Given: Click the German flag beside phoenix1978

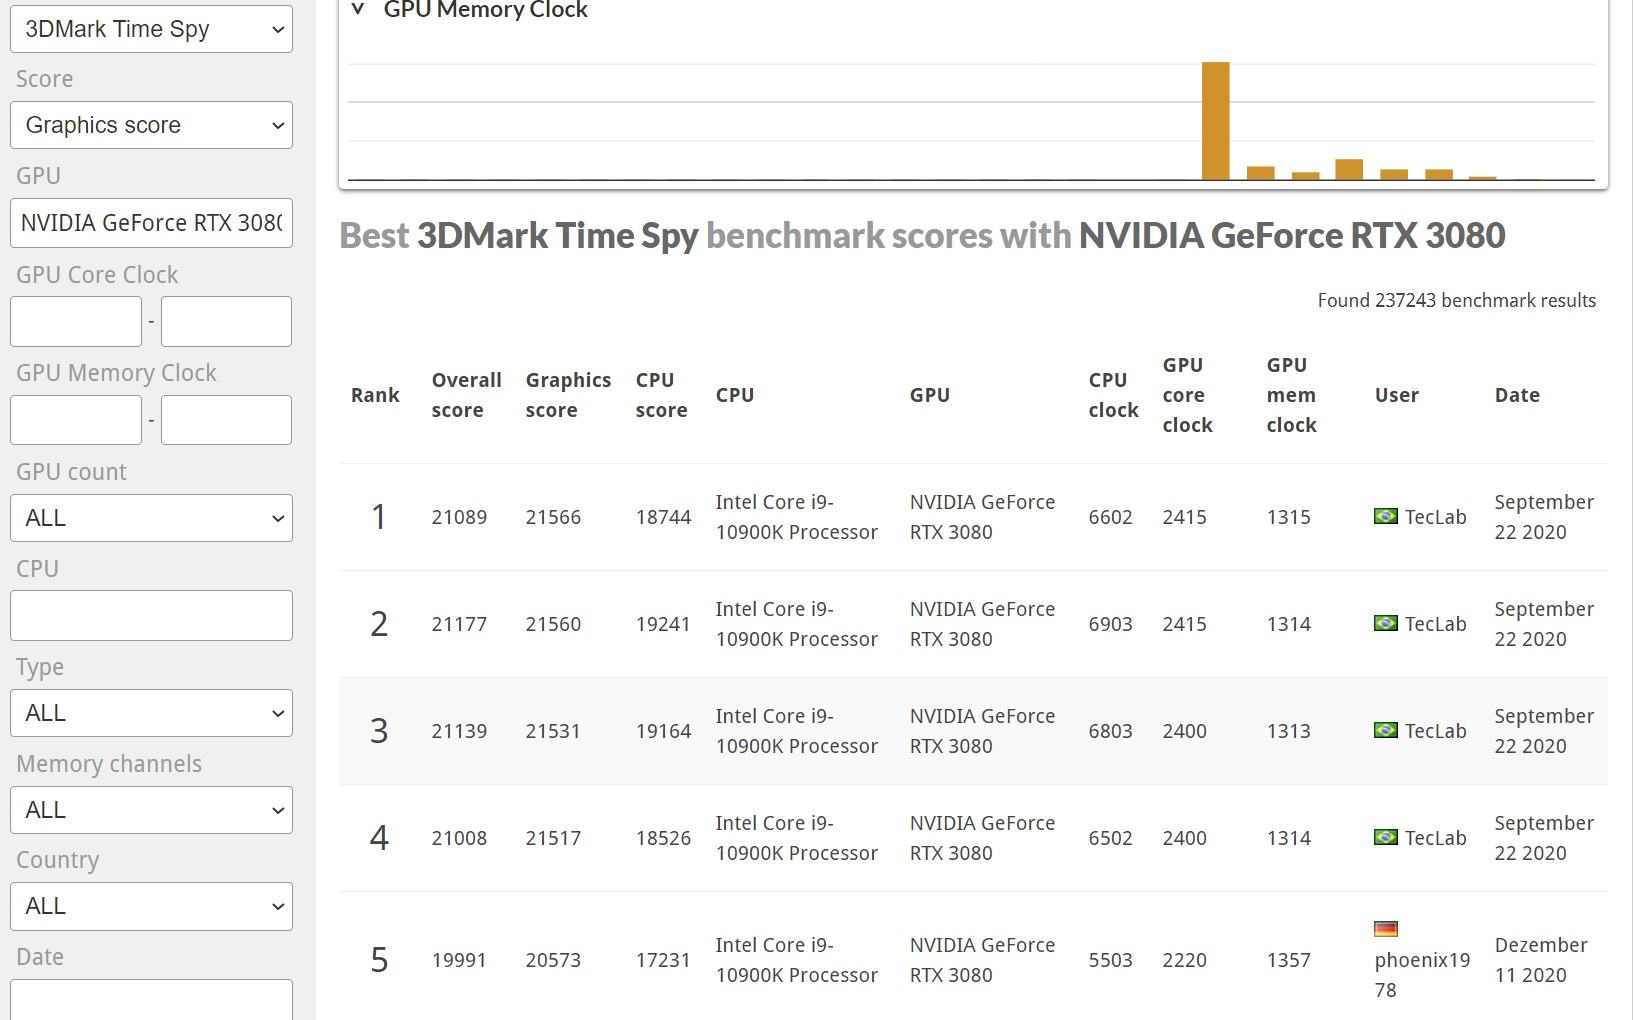Looking at the screenshot, I should click(x=1385, y=929).
